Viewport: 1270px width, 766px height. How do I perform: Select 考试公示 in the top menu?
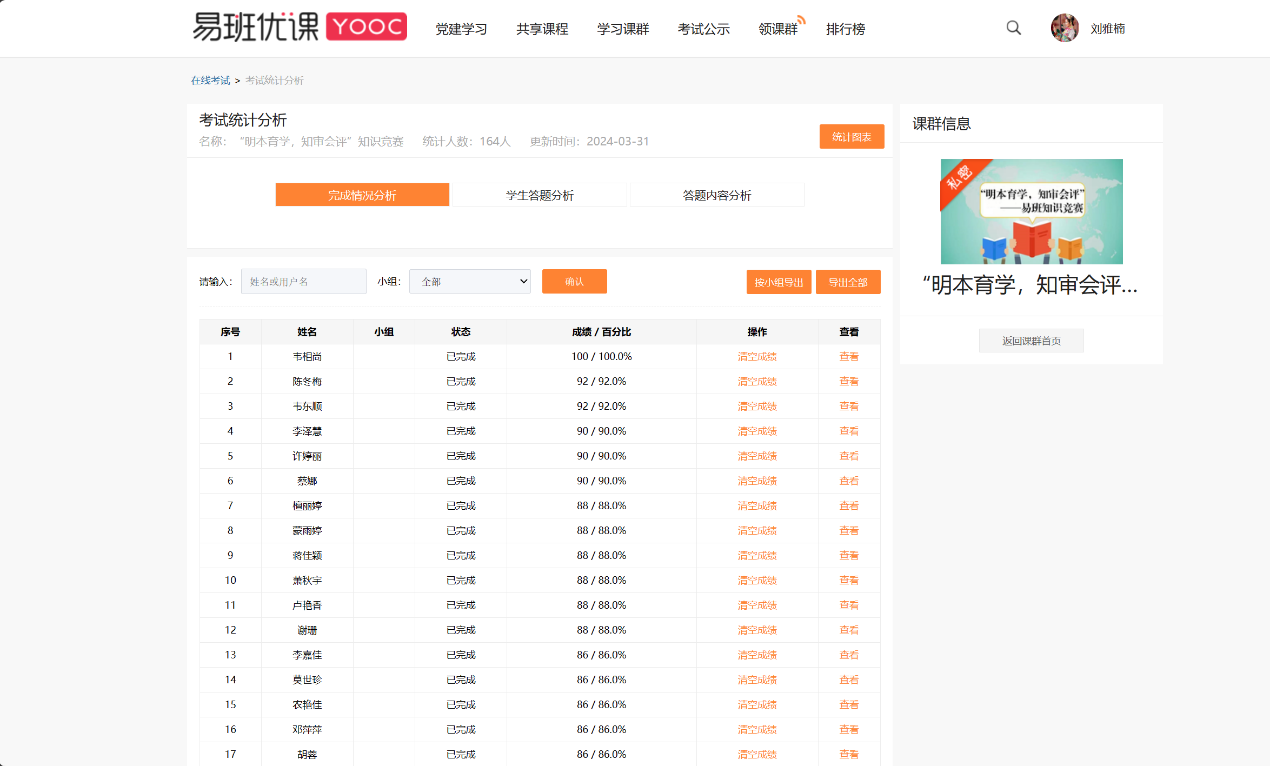point(704,29)
